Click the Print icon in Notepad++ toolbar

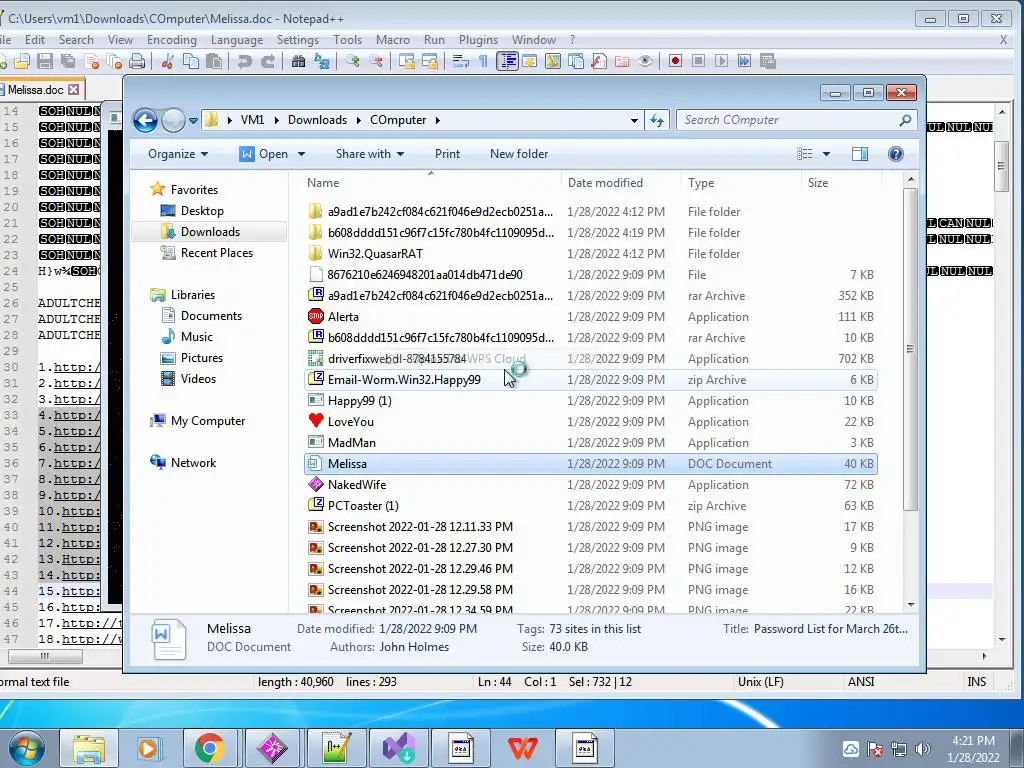click(x=137, y=61)
